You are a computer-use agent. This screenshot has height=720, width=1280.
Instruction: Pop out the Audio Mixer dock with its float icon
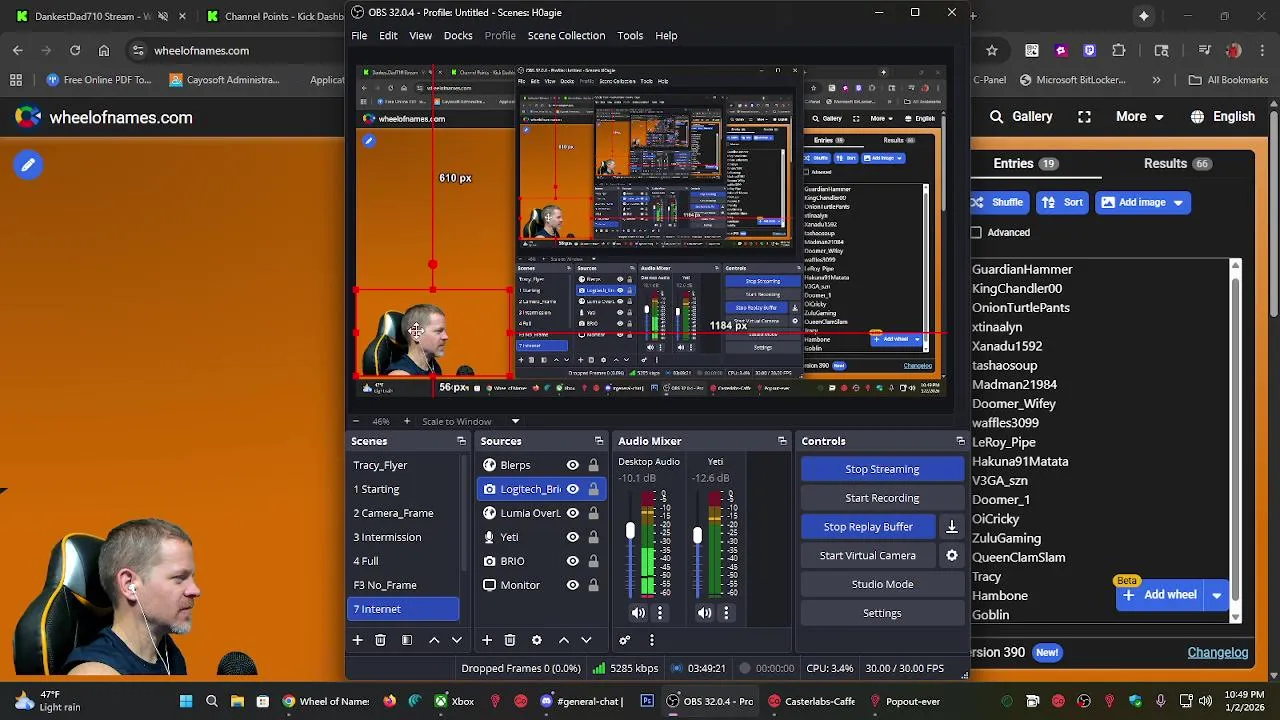(782, 441)
